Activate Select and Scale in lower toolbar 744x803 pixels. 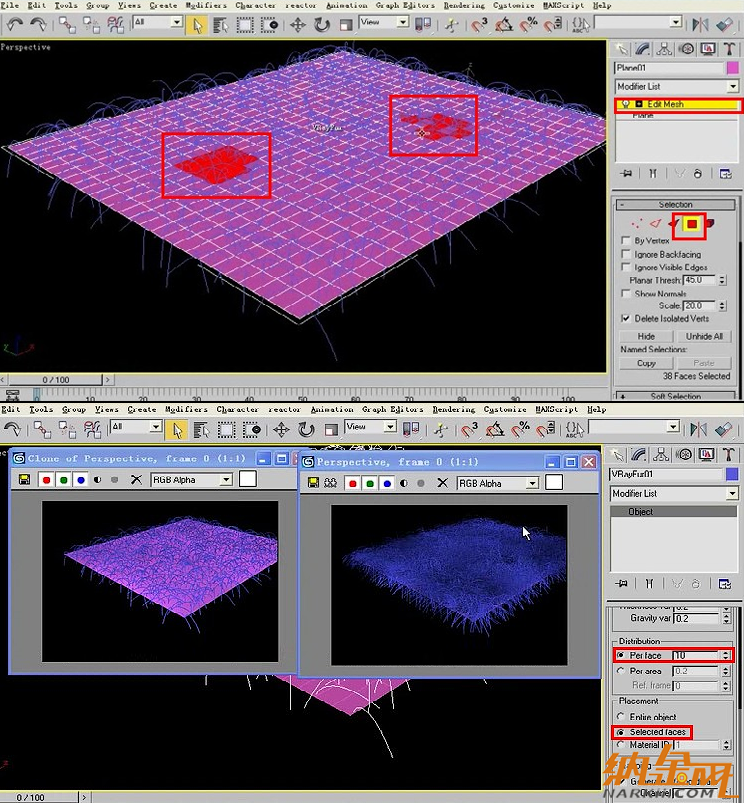(330, 430)
